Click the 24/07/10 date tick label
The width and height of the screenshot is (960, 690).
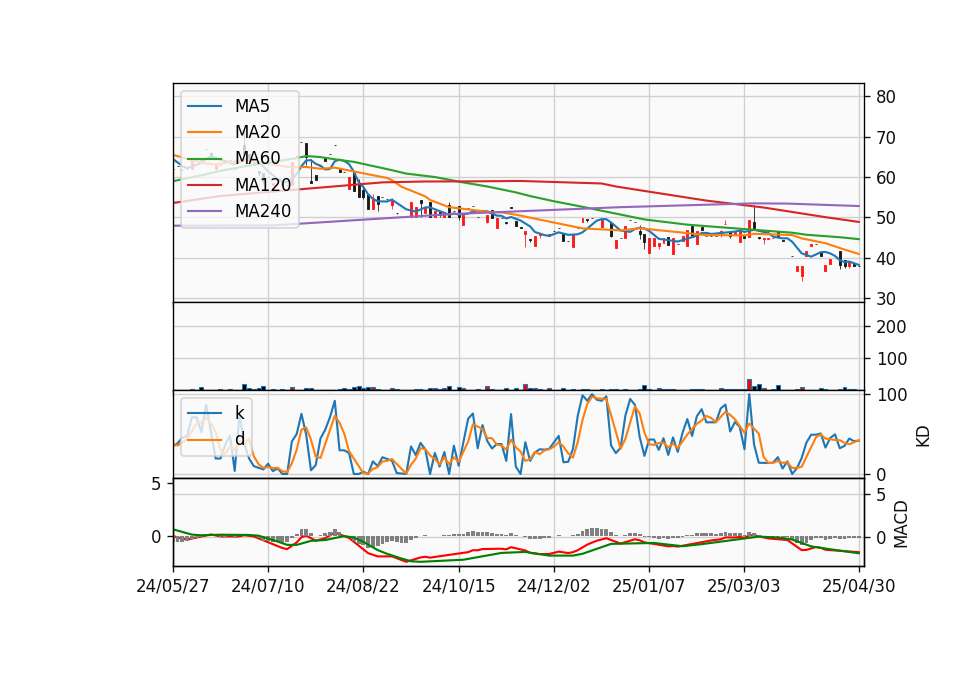click(x=268, y=586)
